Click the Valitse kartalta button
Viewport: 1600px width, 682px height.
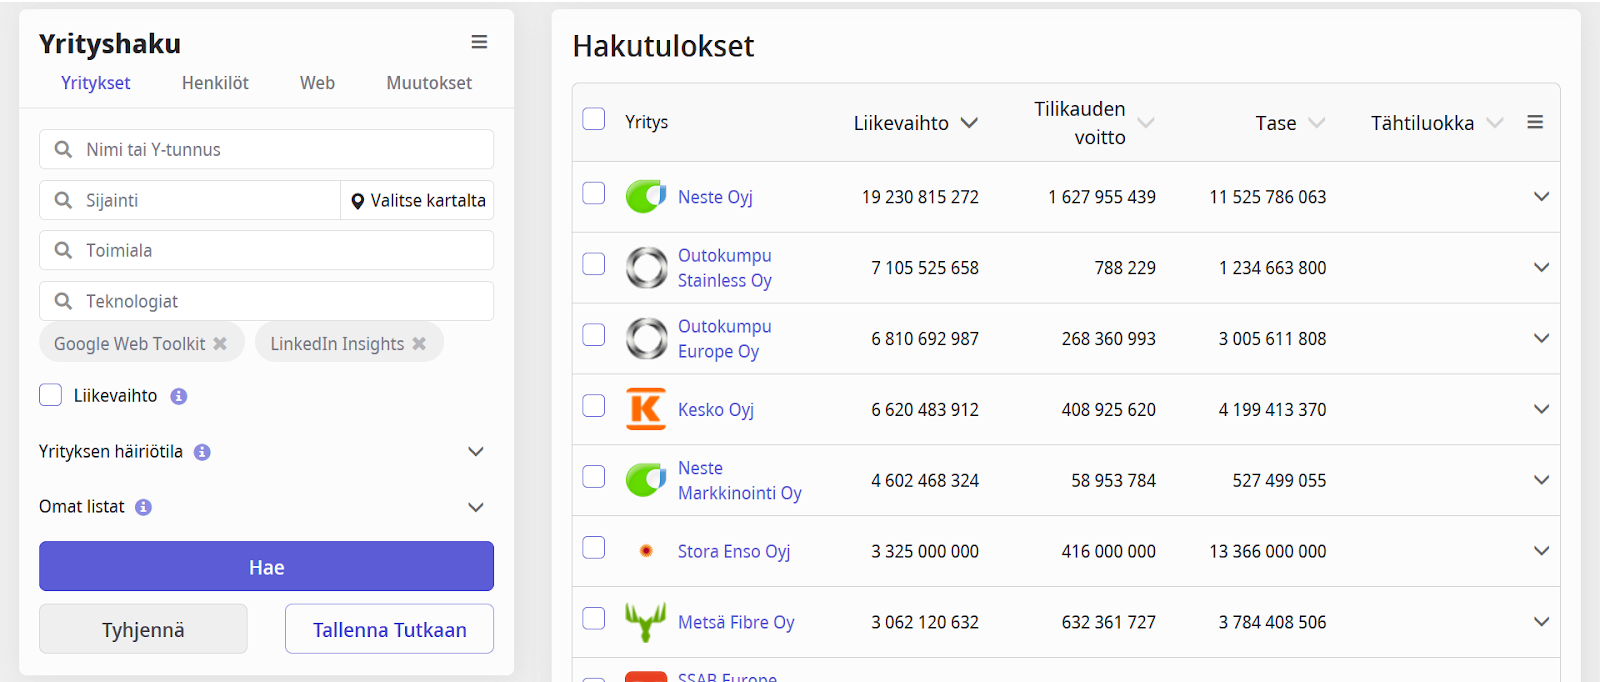coord(417,200)
